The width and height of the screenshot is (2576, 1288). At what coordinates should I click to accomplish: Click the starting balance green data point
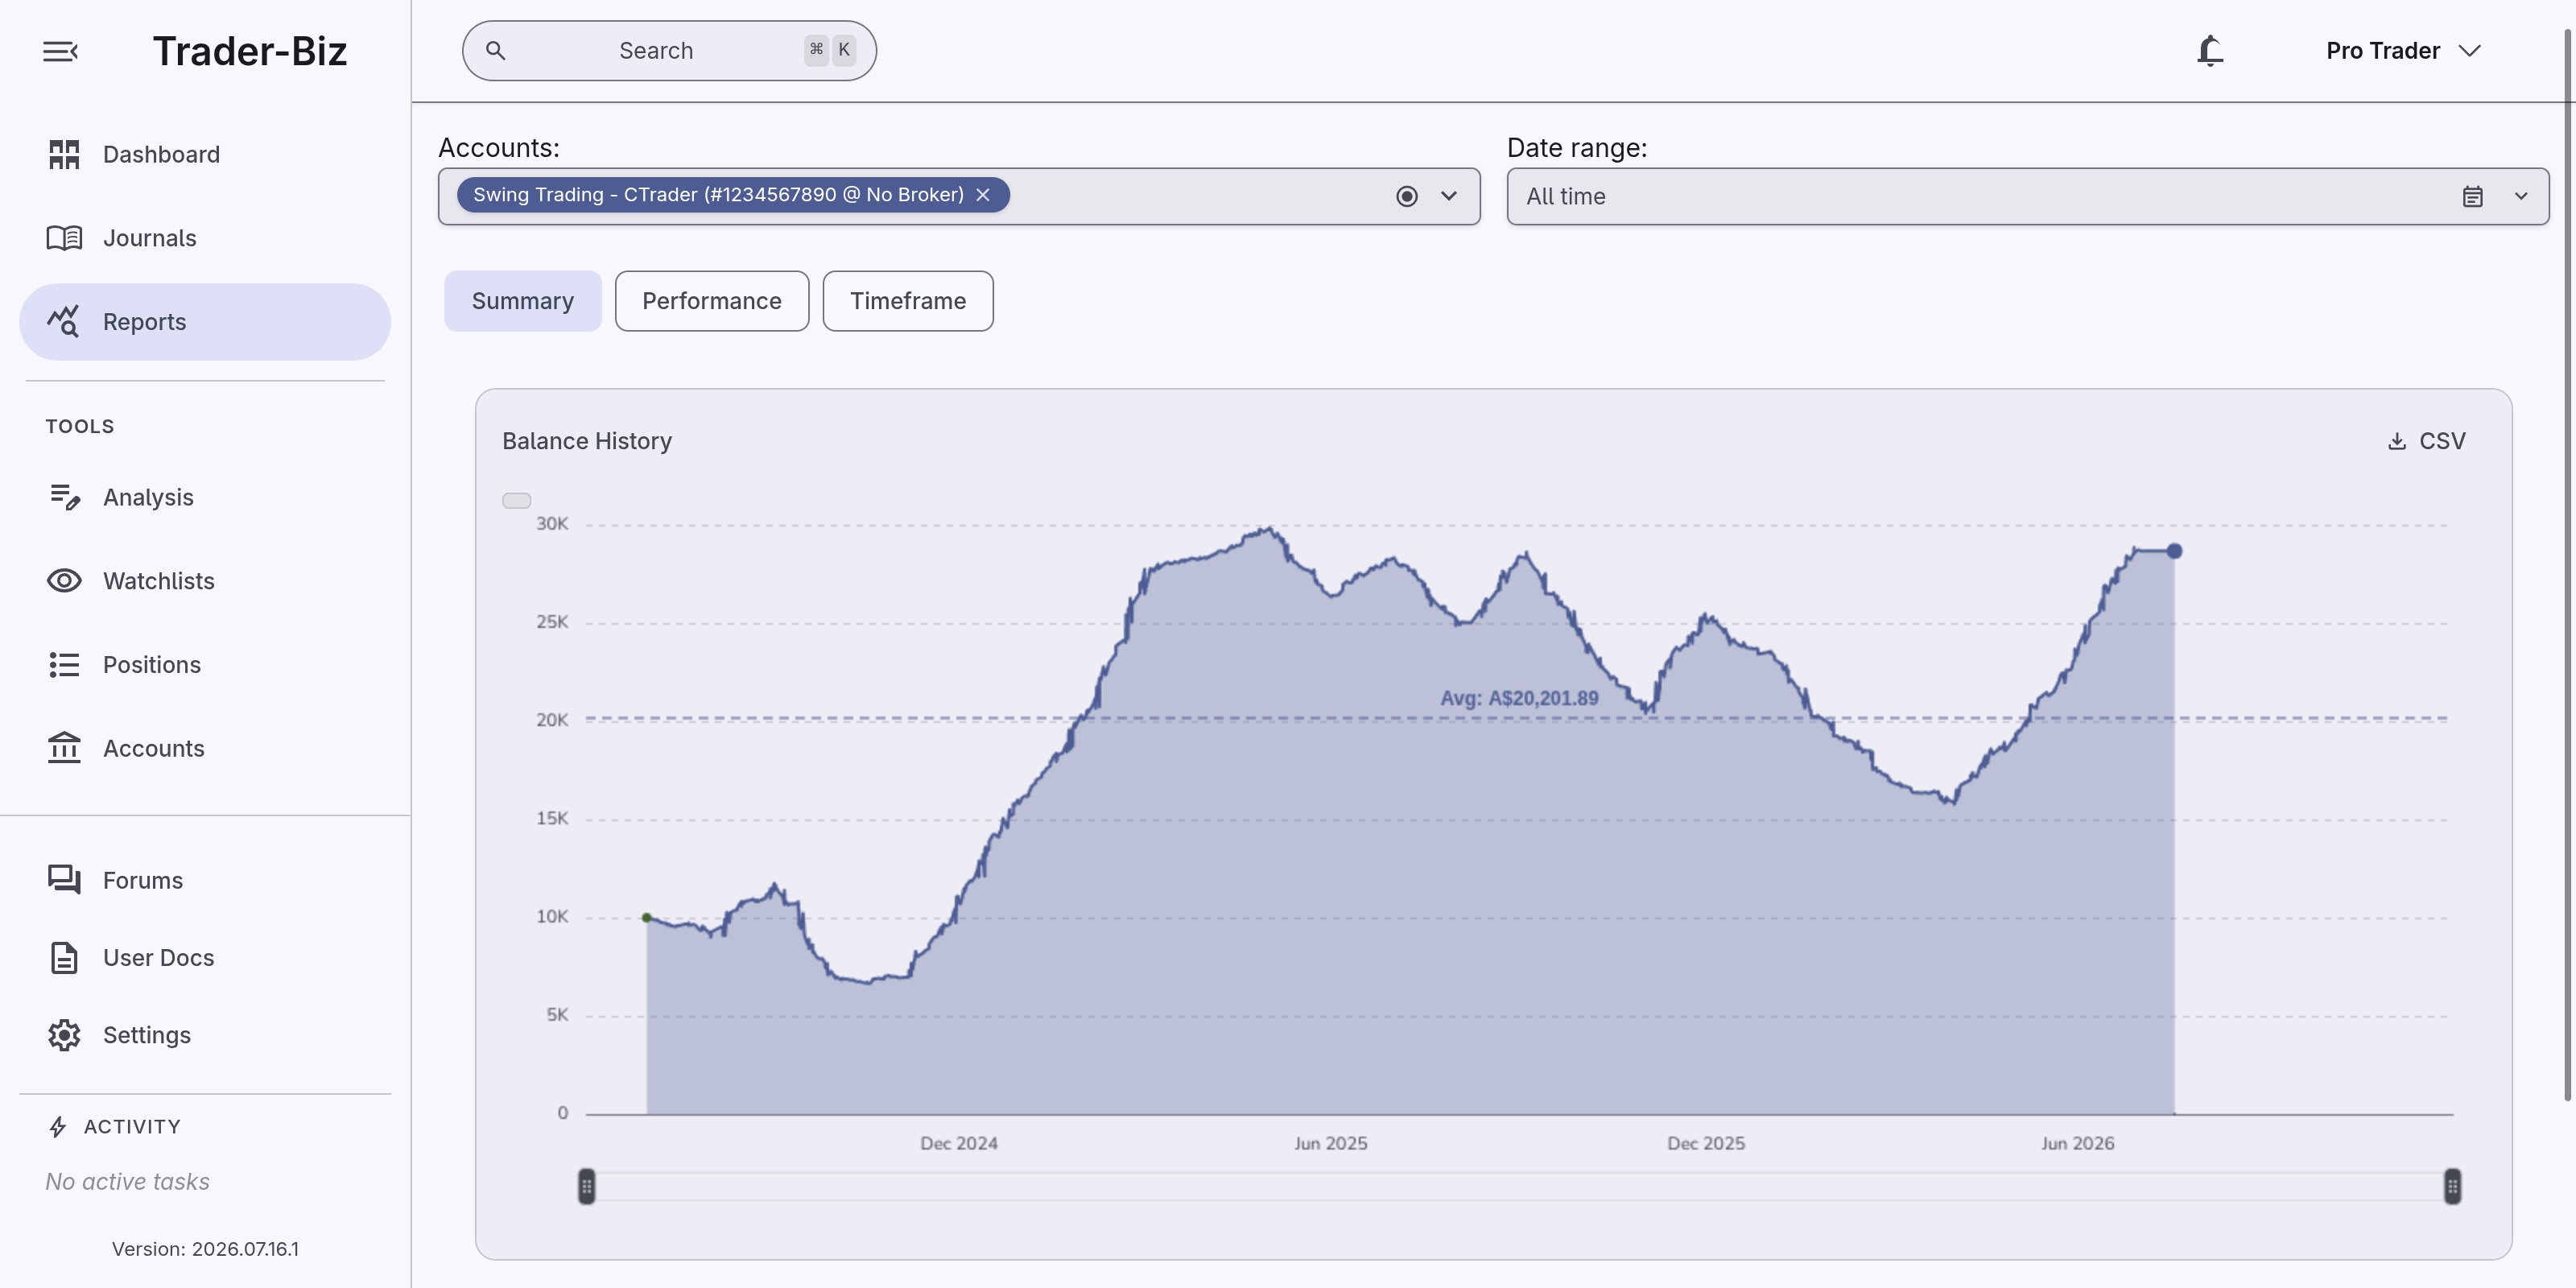647,918
